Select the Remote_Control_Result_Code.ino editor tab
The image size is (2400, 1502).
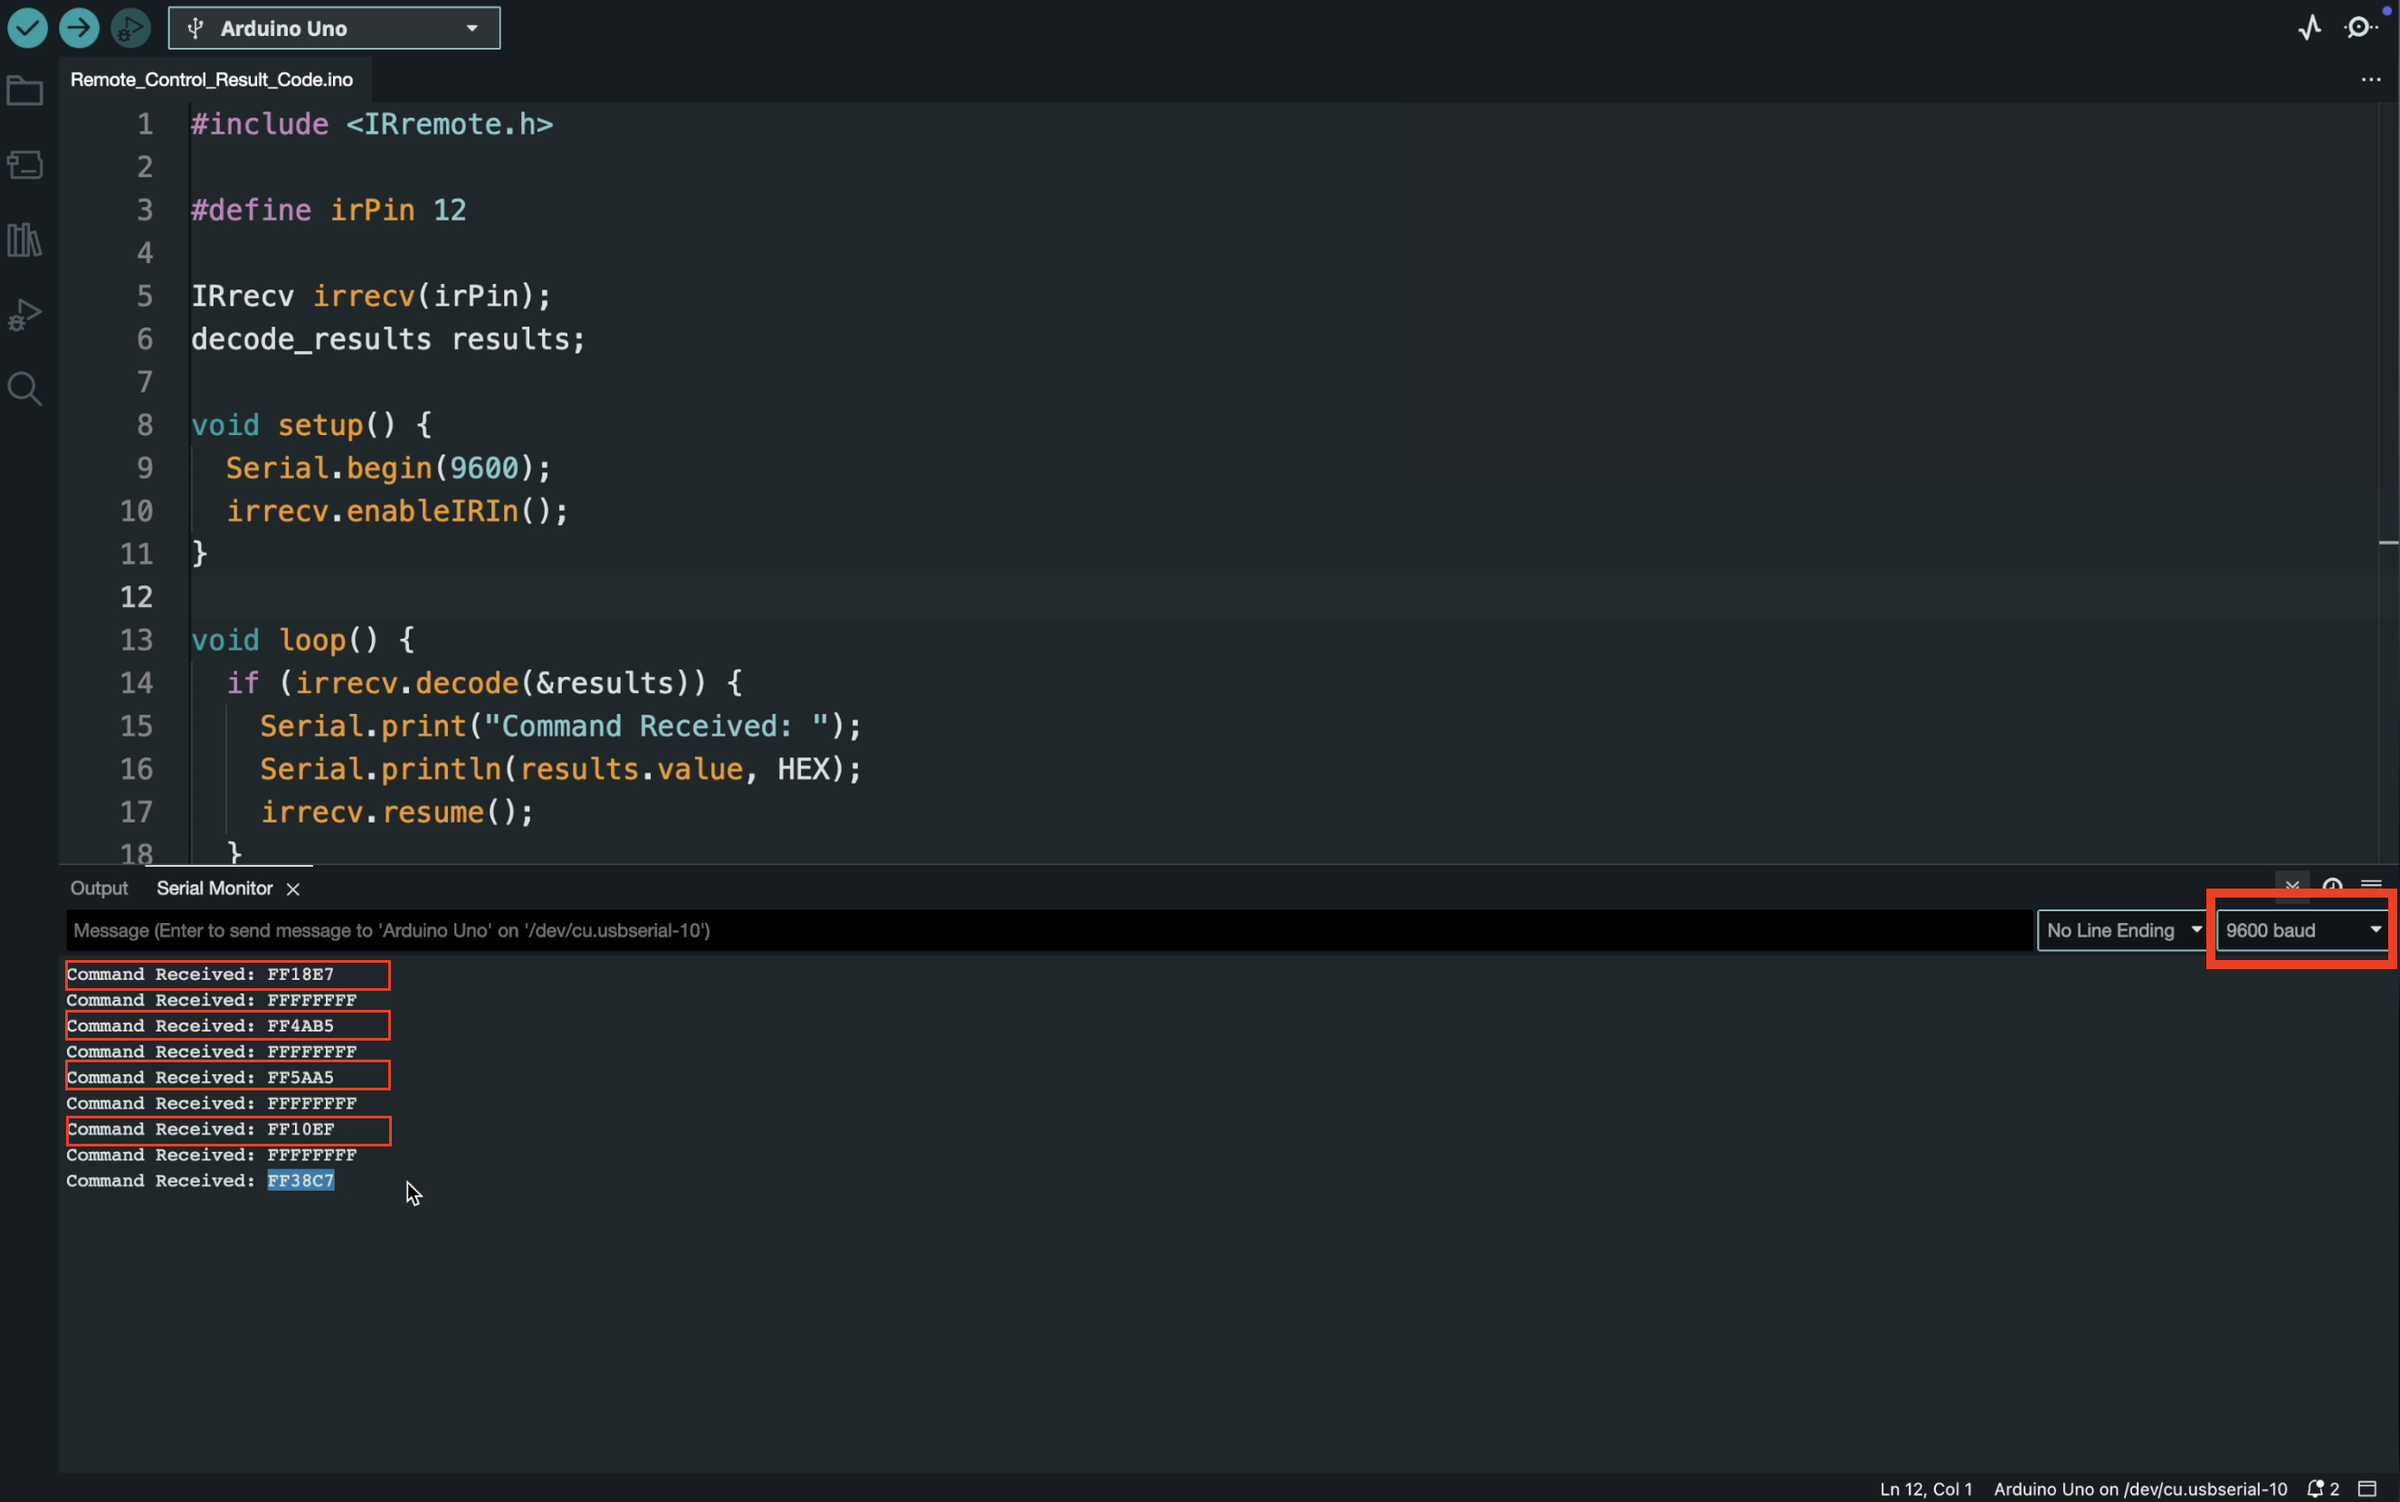pos(211,79)
